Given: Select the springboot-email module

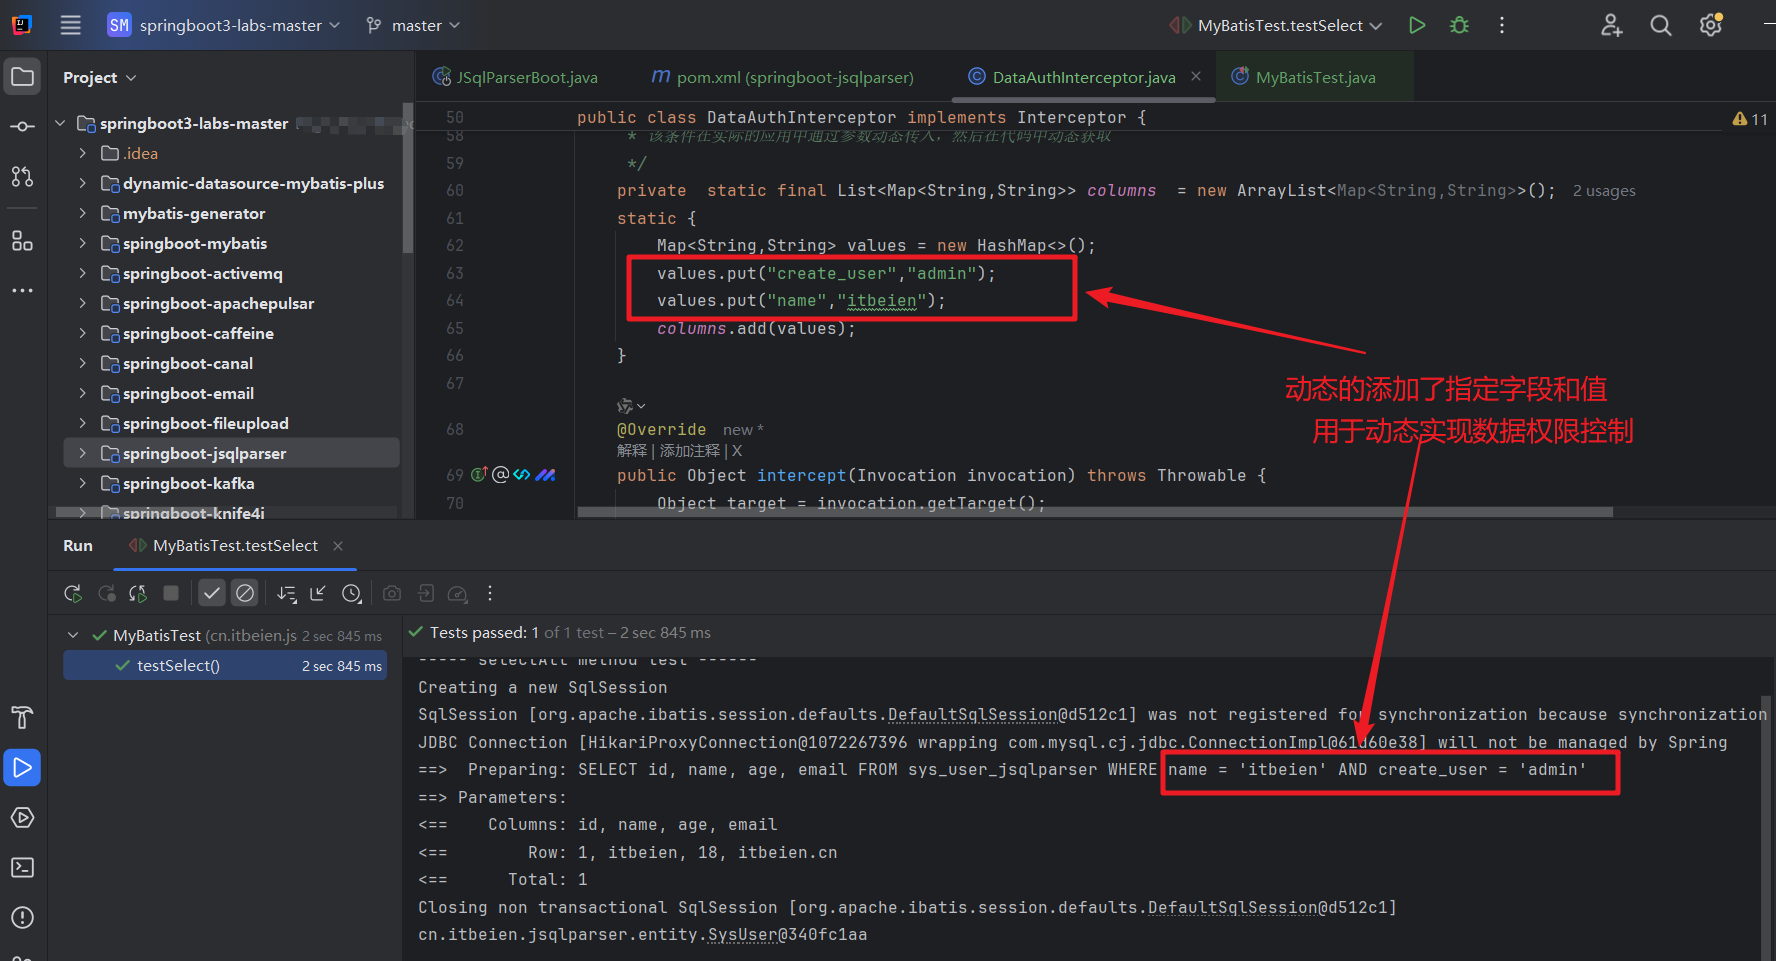Looking at the screenshot, I should 188,393.
